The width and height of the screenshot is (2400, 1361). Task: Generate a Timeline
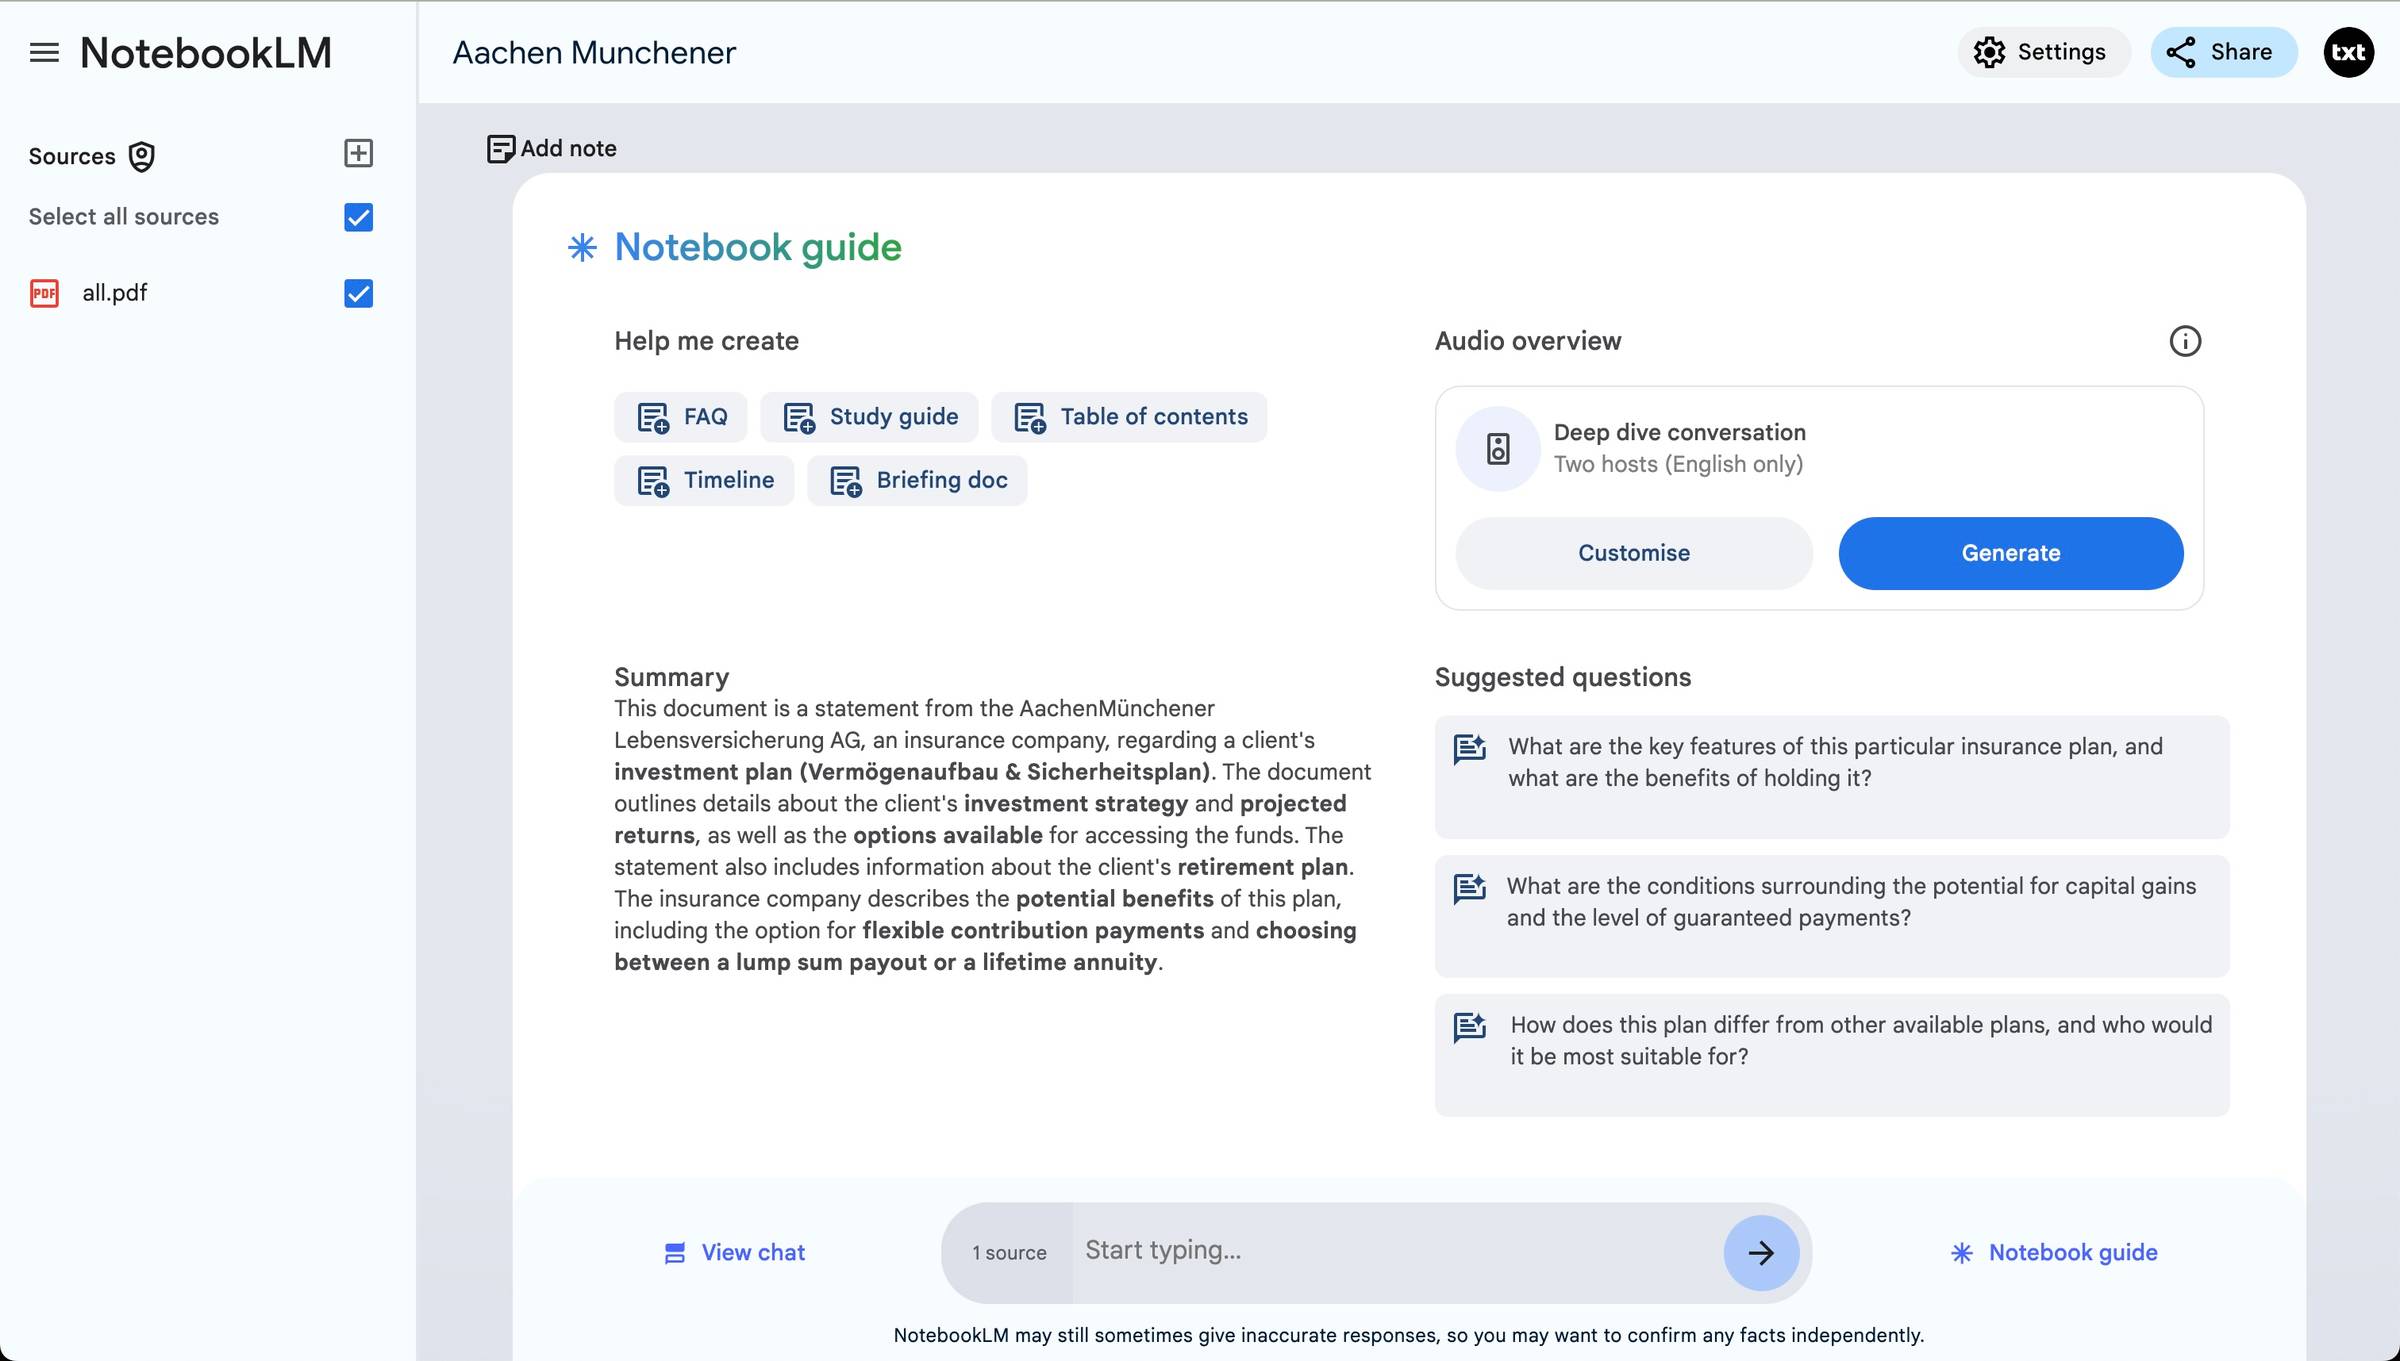[704, 481]
